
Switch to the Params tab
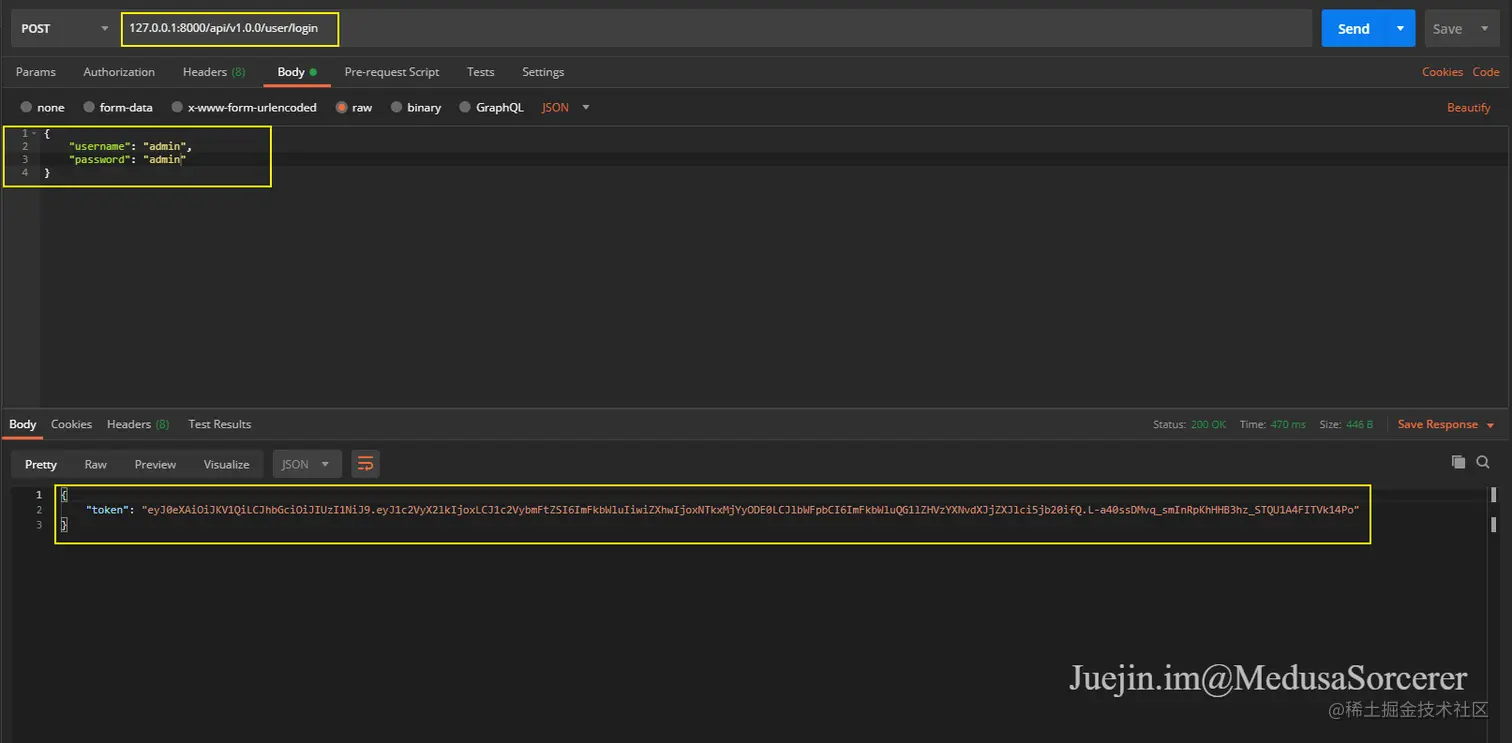click(36, 72)
